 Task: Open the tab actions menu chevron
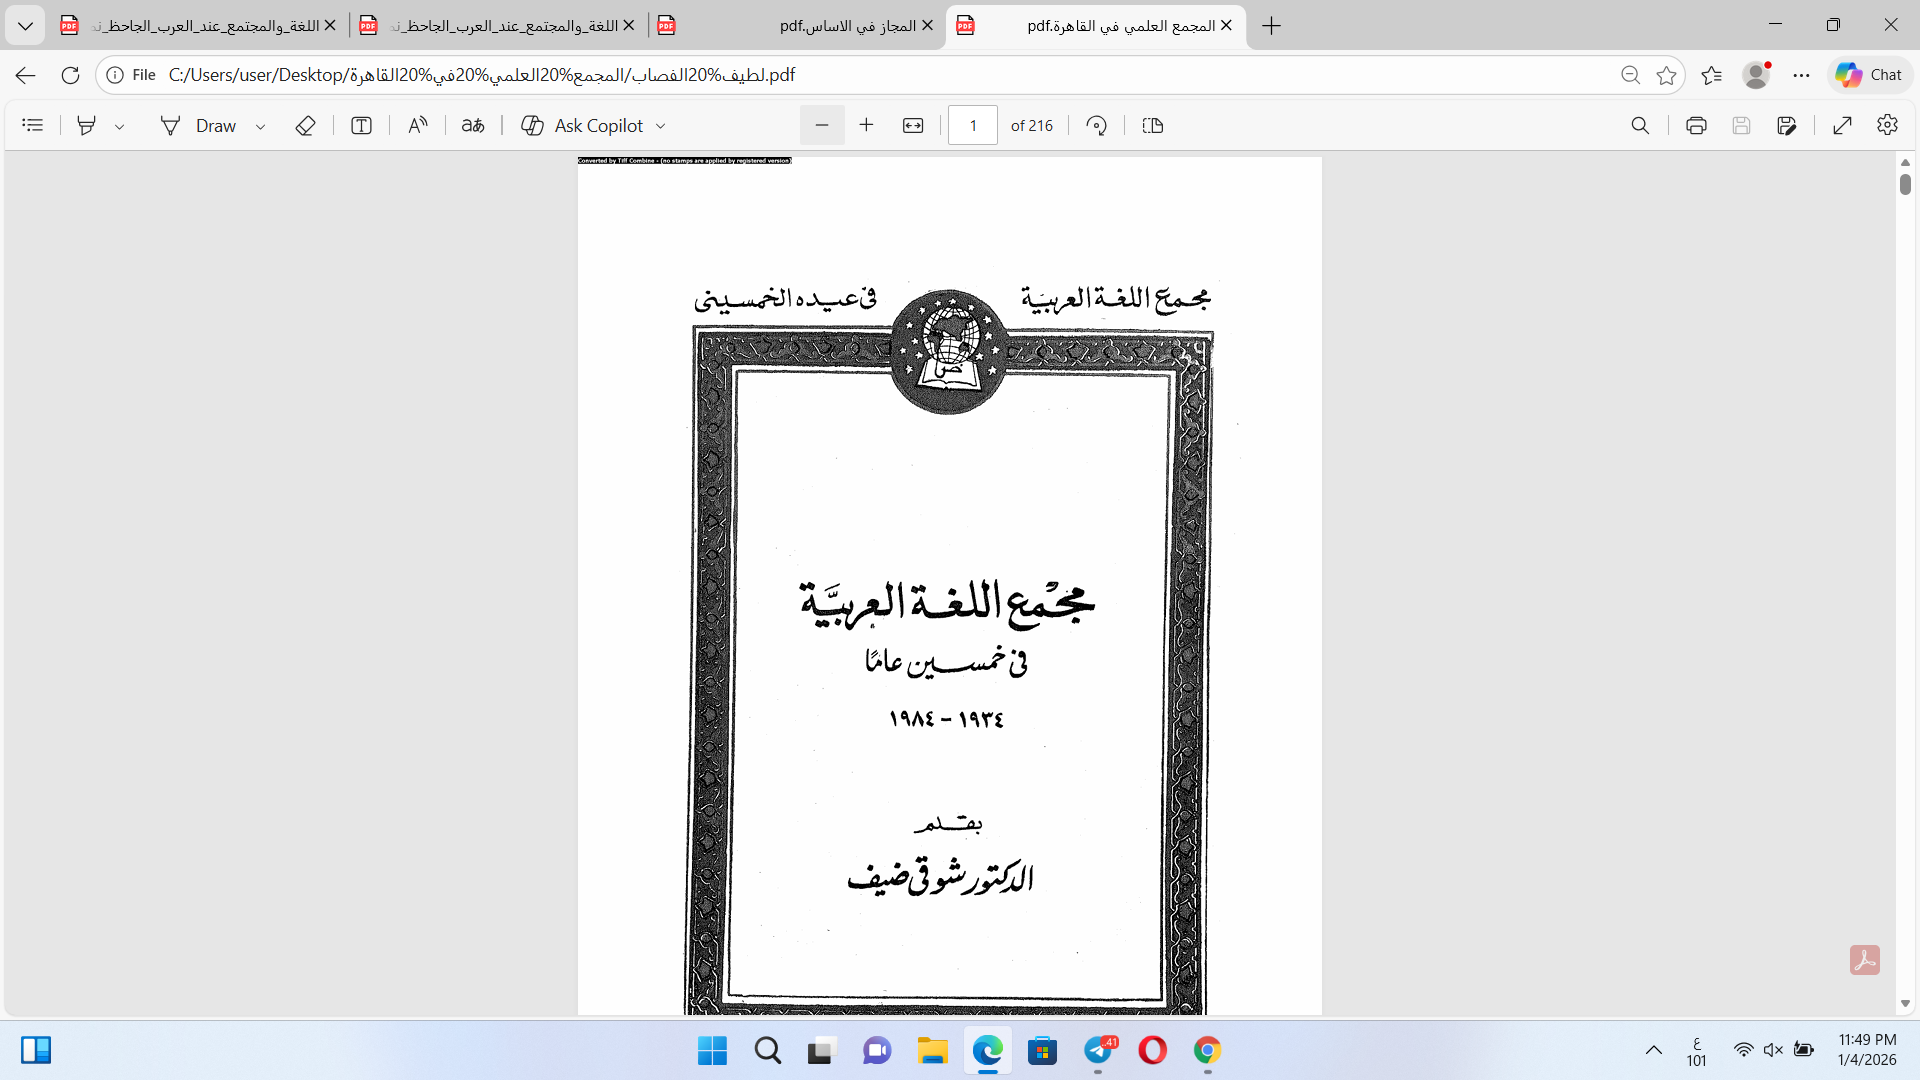[x=25, y=25]
